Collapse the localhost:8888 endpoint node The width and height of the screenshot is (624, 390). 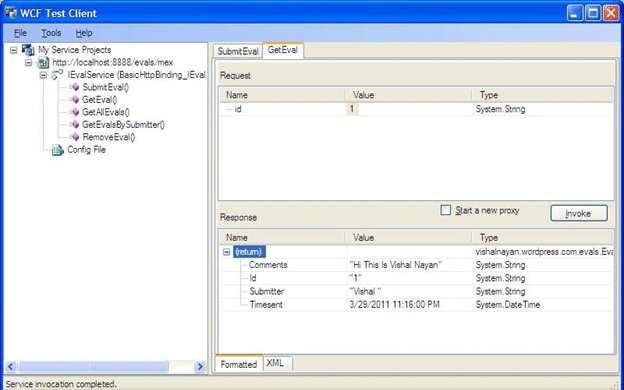(x=29, y=62)
